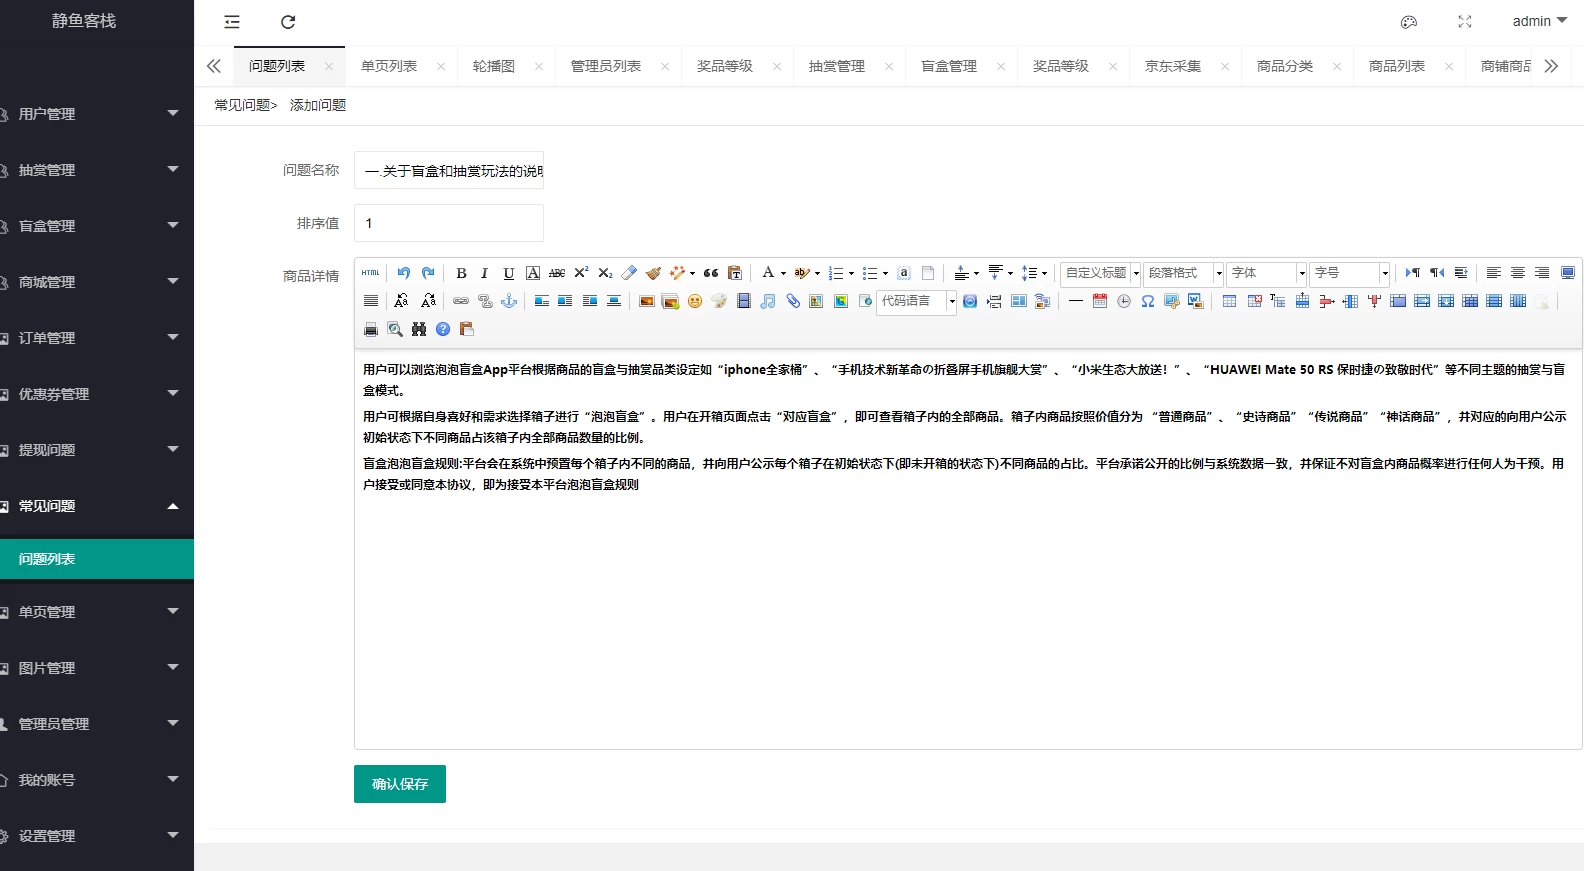This screenshot has height=871, width=1584.
Task: Click the 排序值 input field
Action: (449, 223)
